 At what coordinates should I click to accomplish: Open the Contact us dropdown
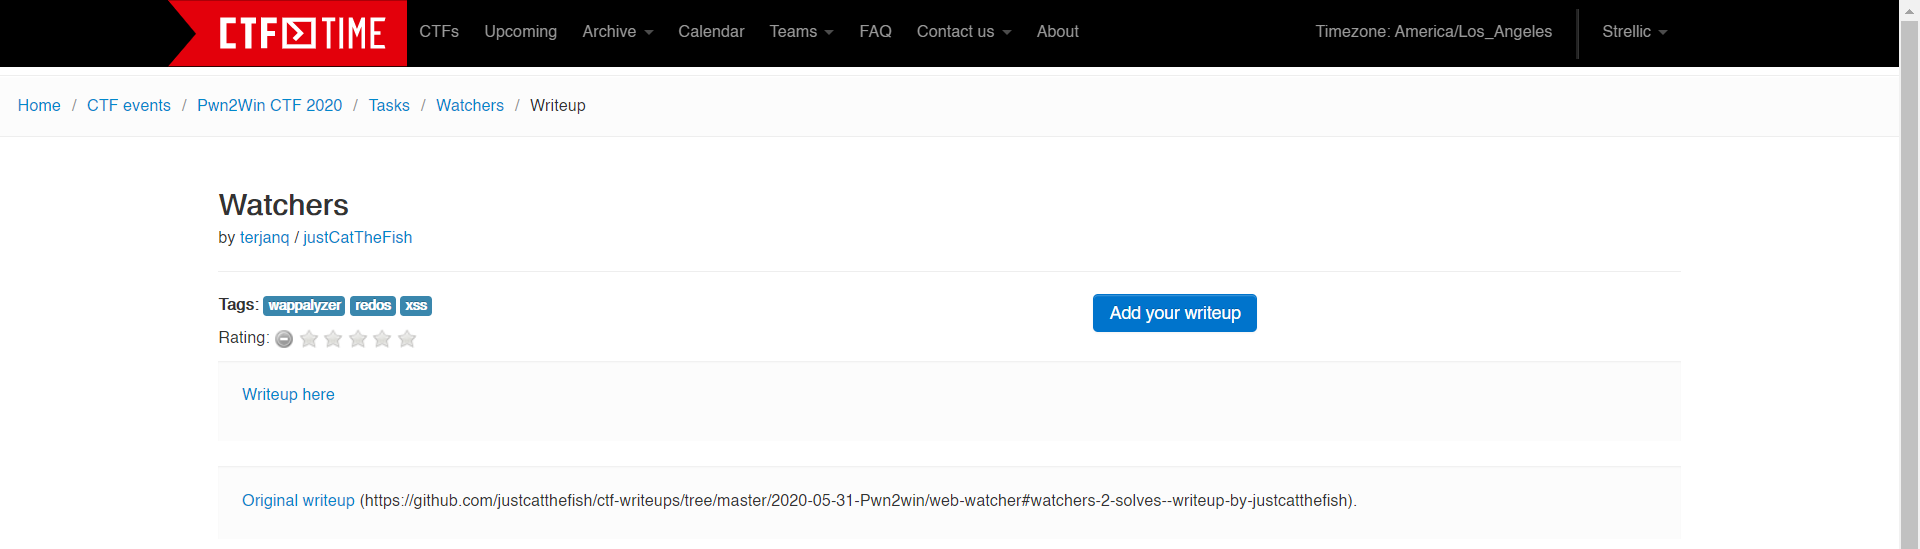pos(963,32)
